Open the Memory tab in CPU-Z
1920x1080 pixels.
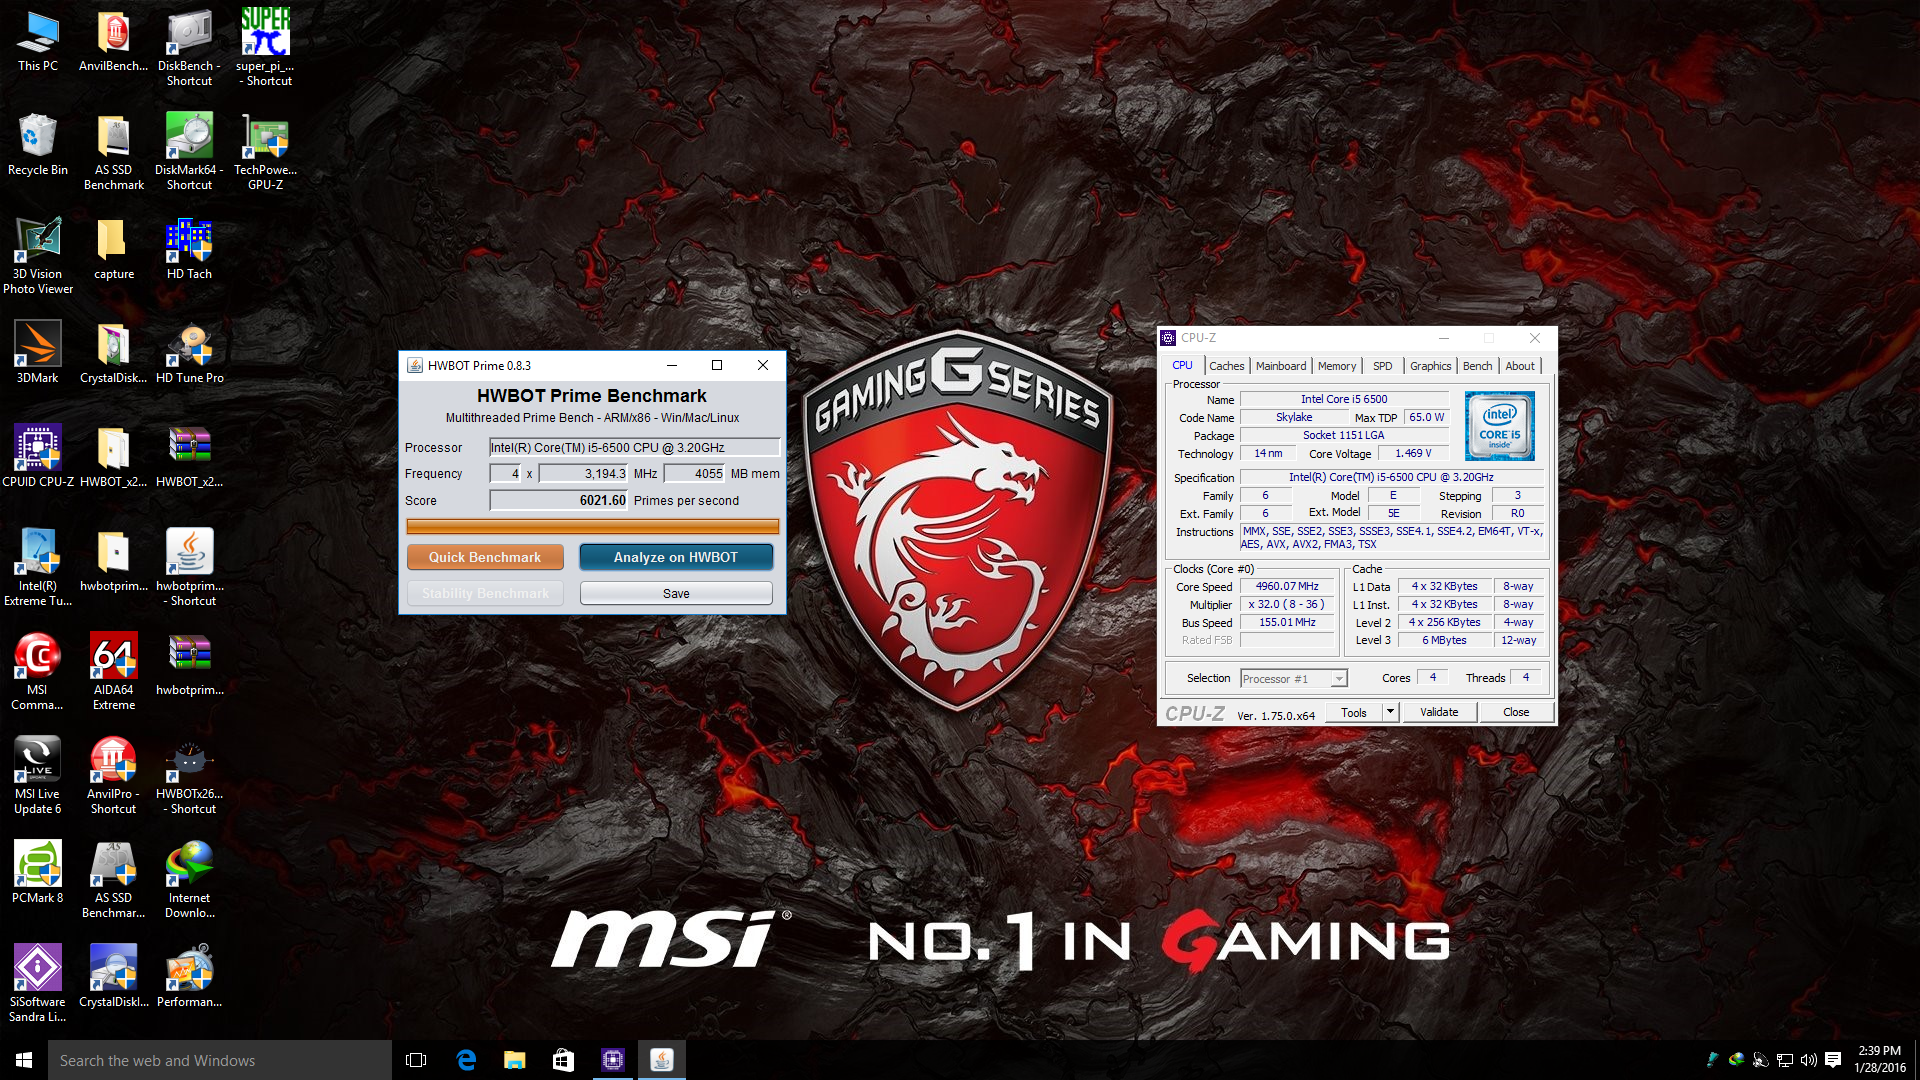click(1337, 366)
